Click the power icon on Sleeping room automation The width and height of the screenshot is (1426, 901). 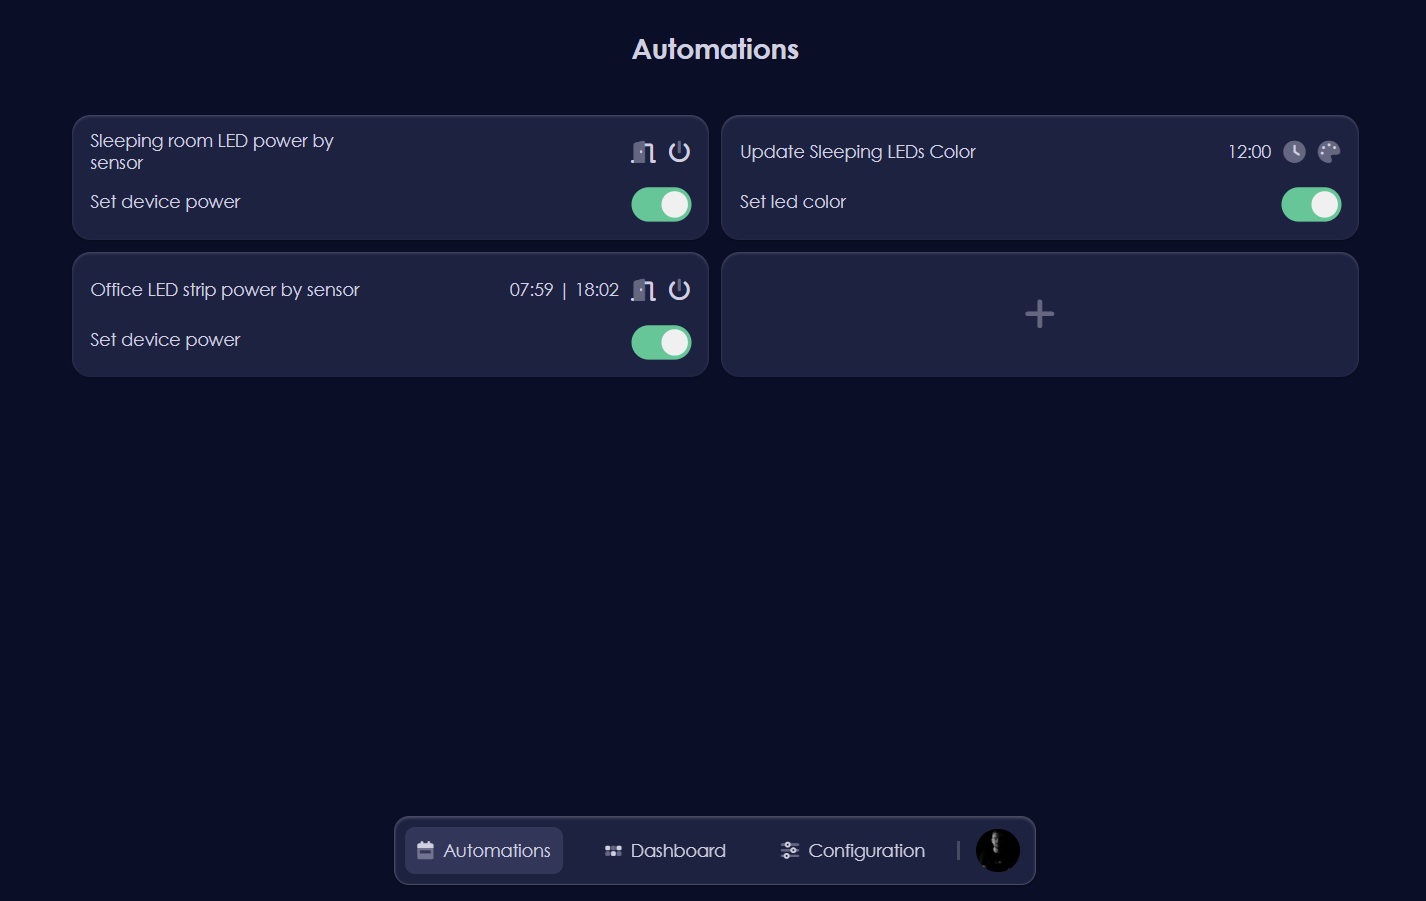[x=679, y=151]
